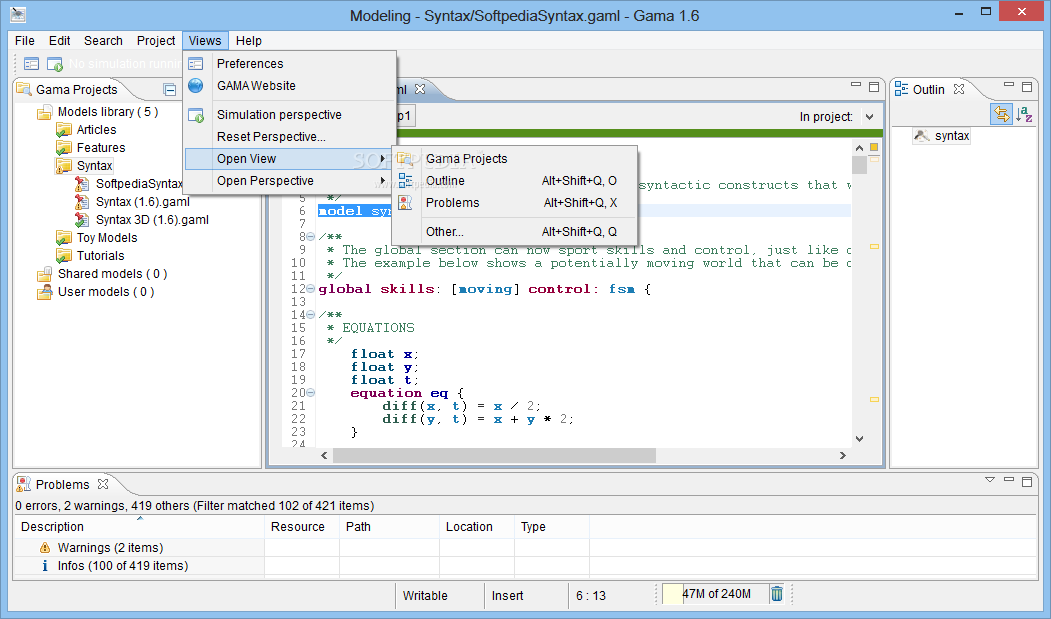Select Articles folder in tree
Image resolution: width=1051 pixels, height=619 pixels.
[97, 130]
